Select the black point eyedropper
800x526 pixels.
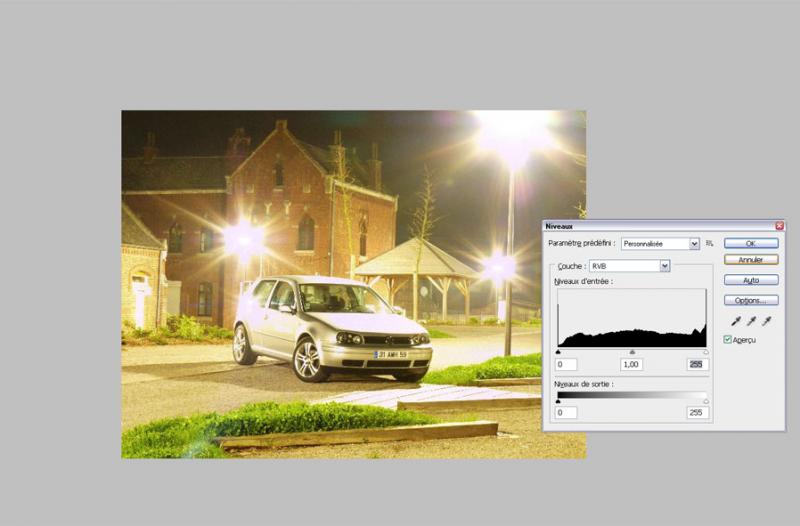pos(736,321)
